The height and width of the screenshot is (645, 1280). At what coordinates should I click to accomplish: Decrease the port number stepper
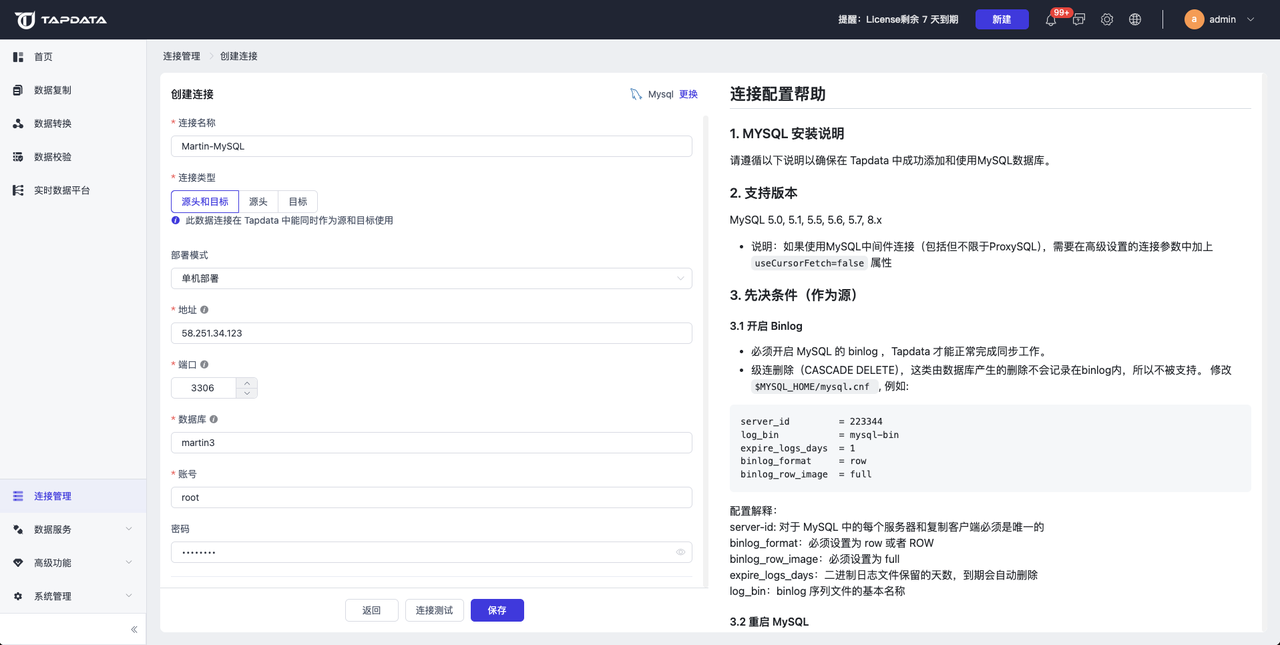coord(247,393)
